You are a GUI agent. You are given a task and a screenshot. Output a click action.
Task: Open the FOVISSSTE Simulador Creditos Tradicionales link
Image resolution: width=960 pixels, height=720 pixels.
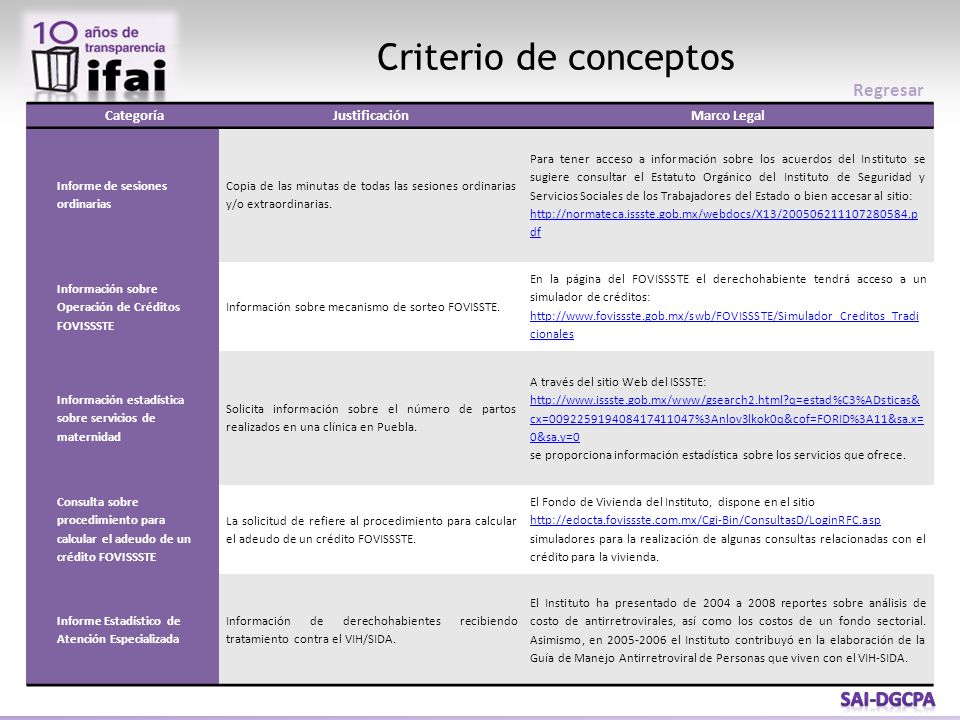click(x=724, y=324)
